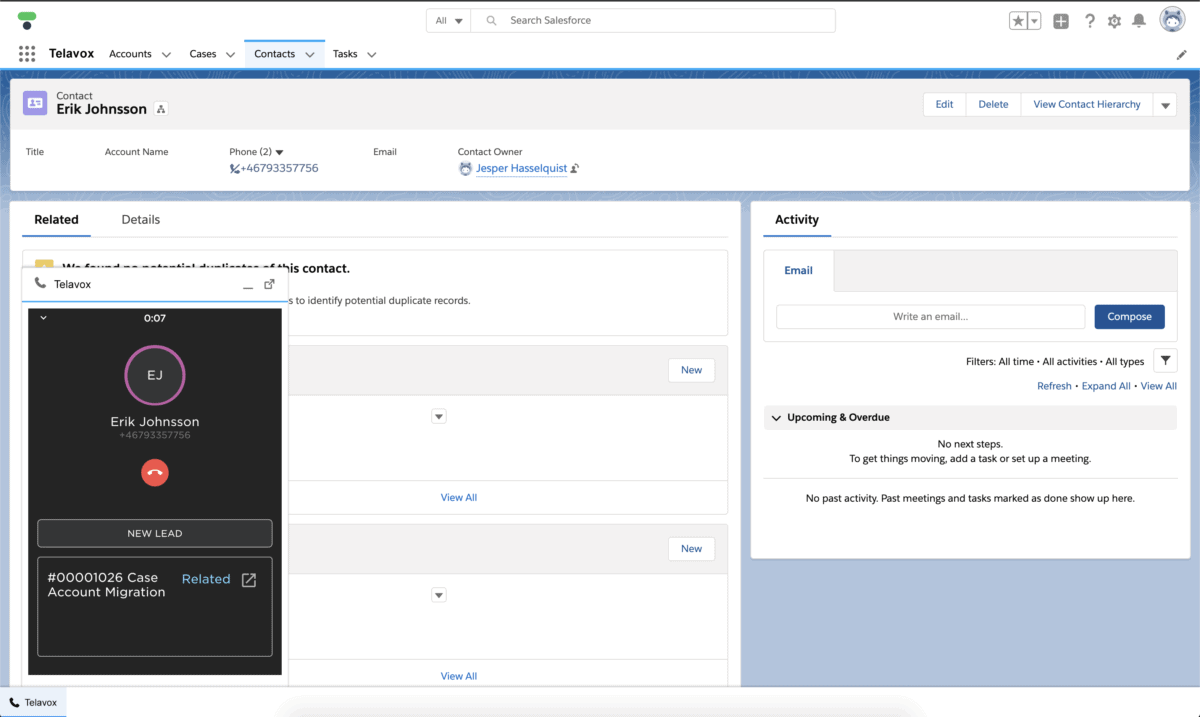
Task: Click the Write an email field
Action: click(x=931, y=317)
